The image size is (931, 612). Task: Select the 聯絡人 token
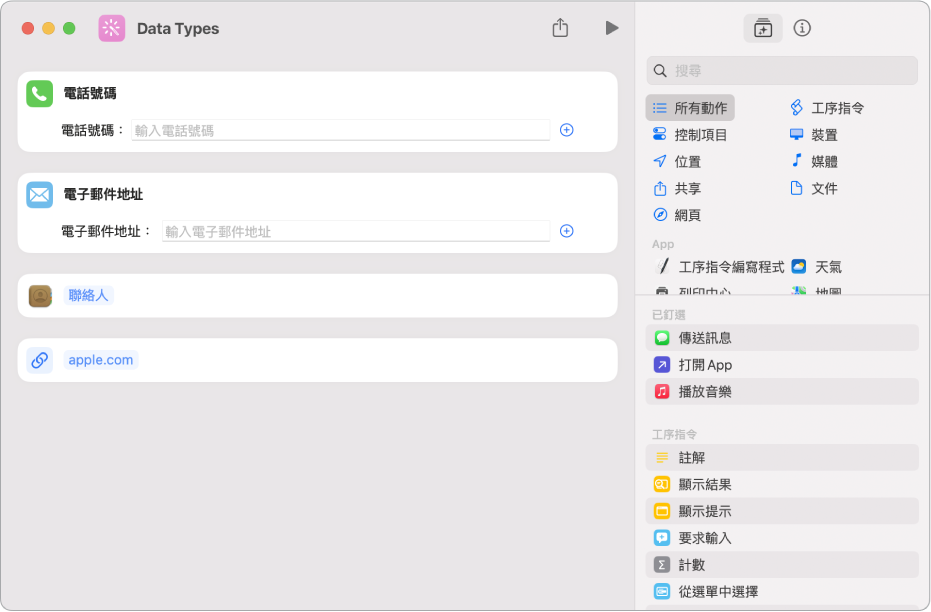point(88,295)
